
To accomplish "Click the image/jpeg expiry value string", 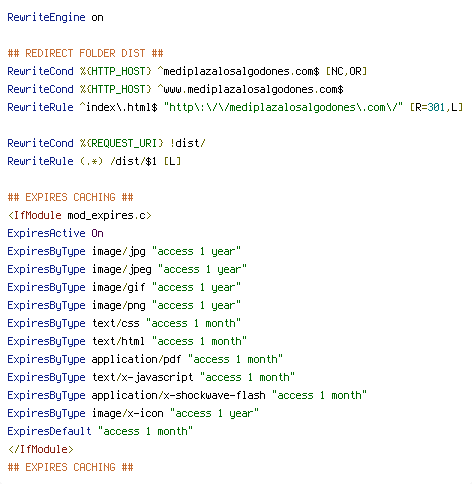I will pos(202,269).
